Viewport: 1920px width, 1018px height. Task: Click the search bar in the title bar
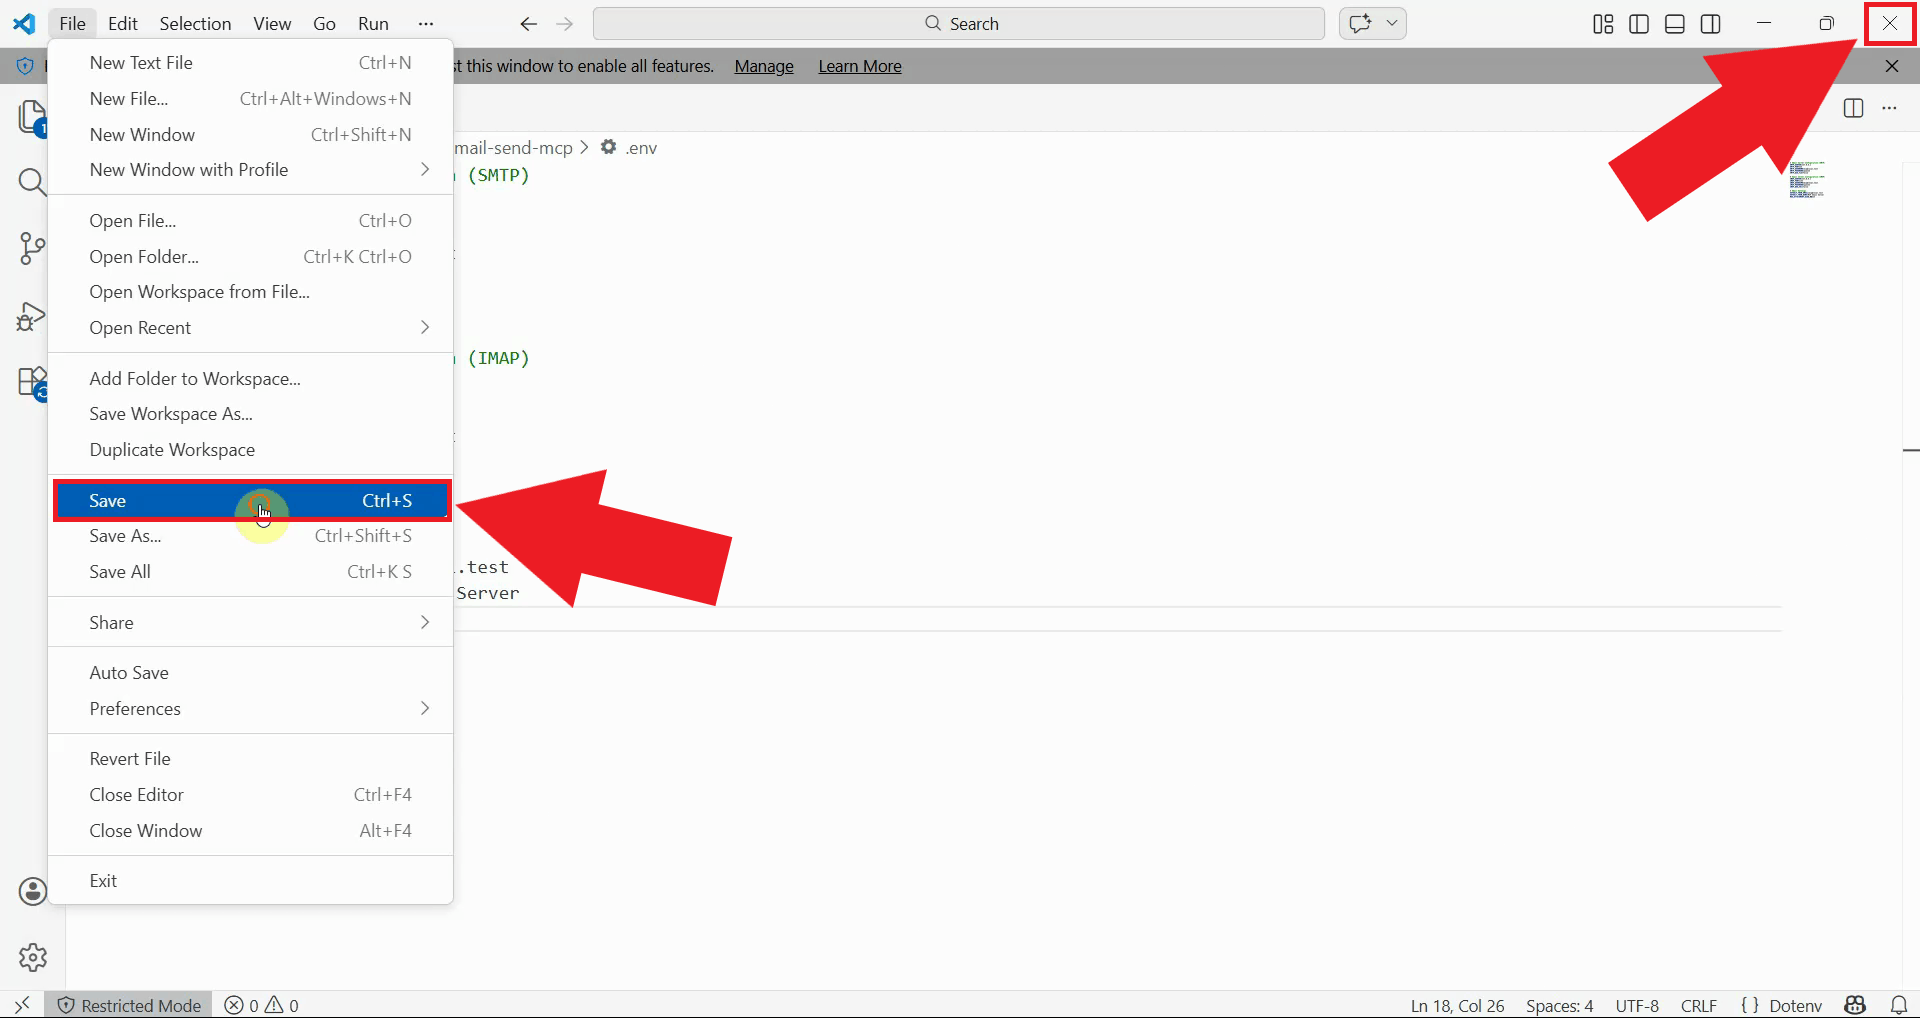click(x=958, y=23)
